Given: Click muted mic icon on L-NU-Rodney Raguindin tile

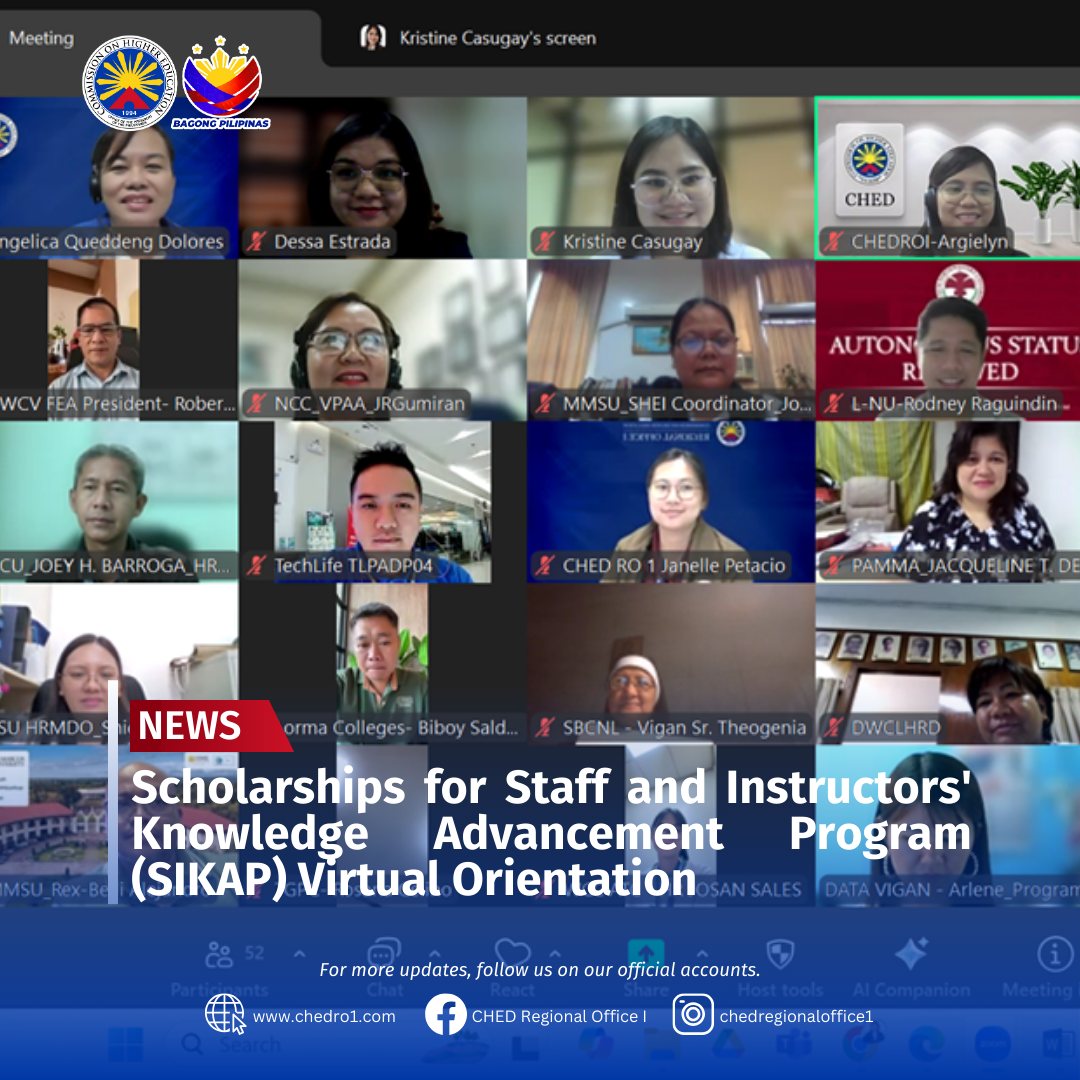Looking at the screenshot, I should click(x=834, y=403).
